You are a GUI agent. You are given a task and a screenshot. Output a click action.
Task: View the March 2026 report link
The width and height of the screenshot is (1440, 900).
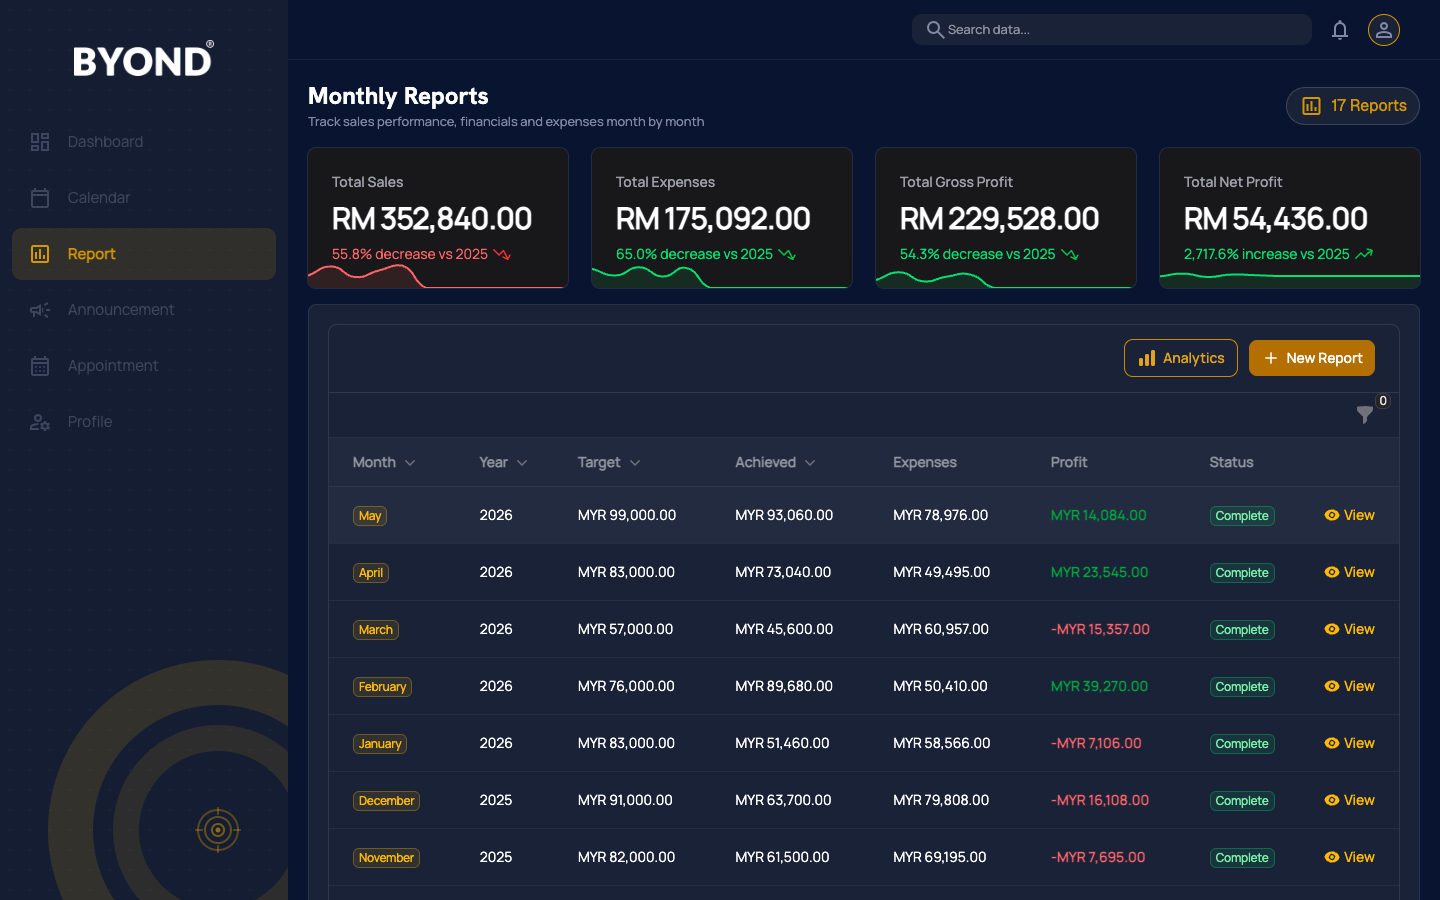coord(1349,629)
